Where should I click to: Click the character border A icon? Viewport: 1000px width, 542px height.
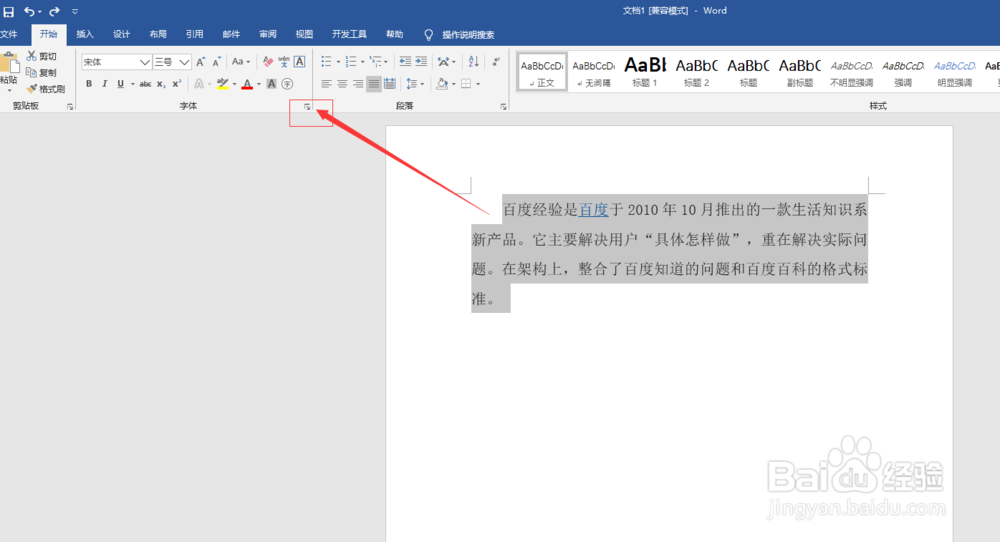[300, 62]
